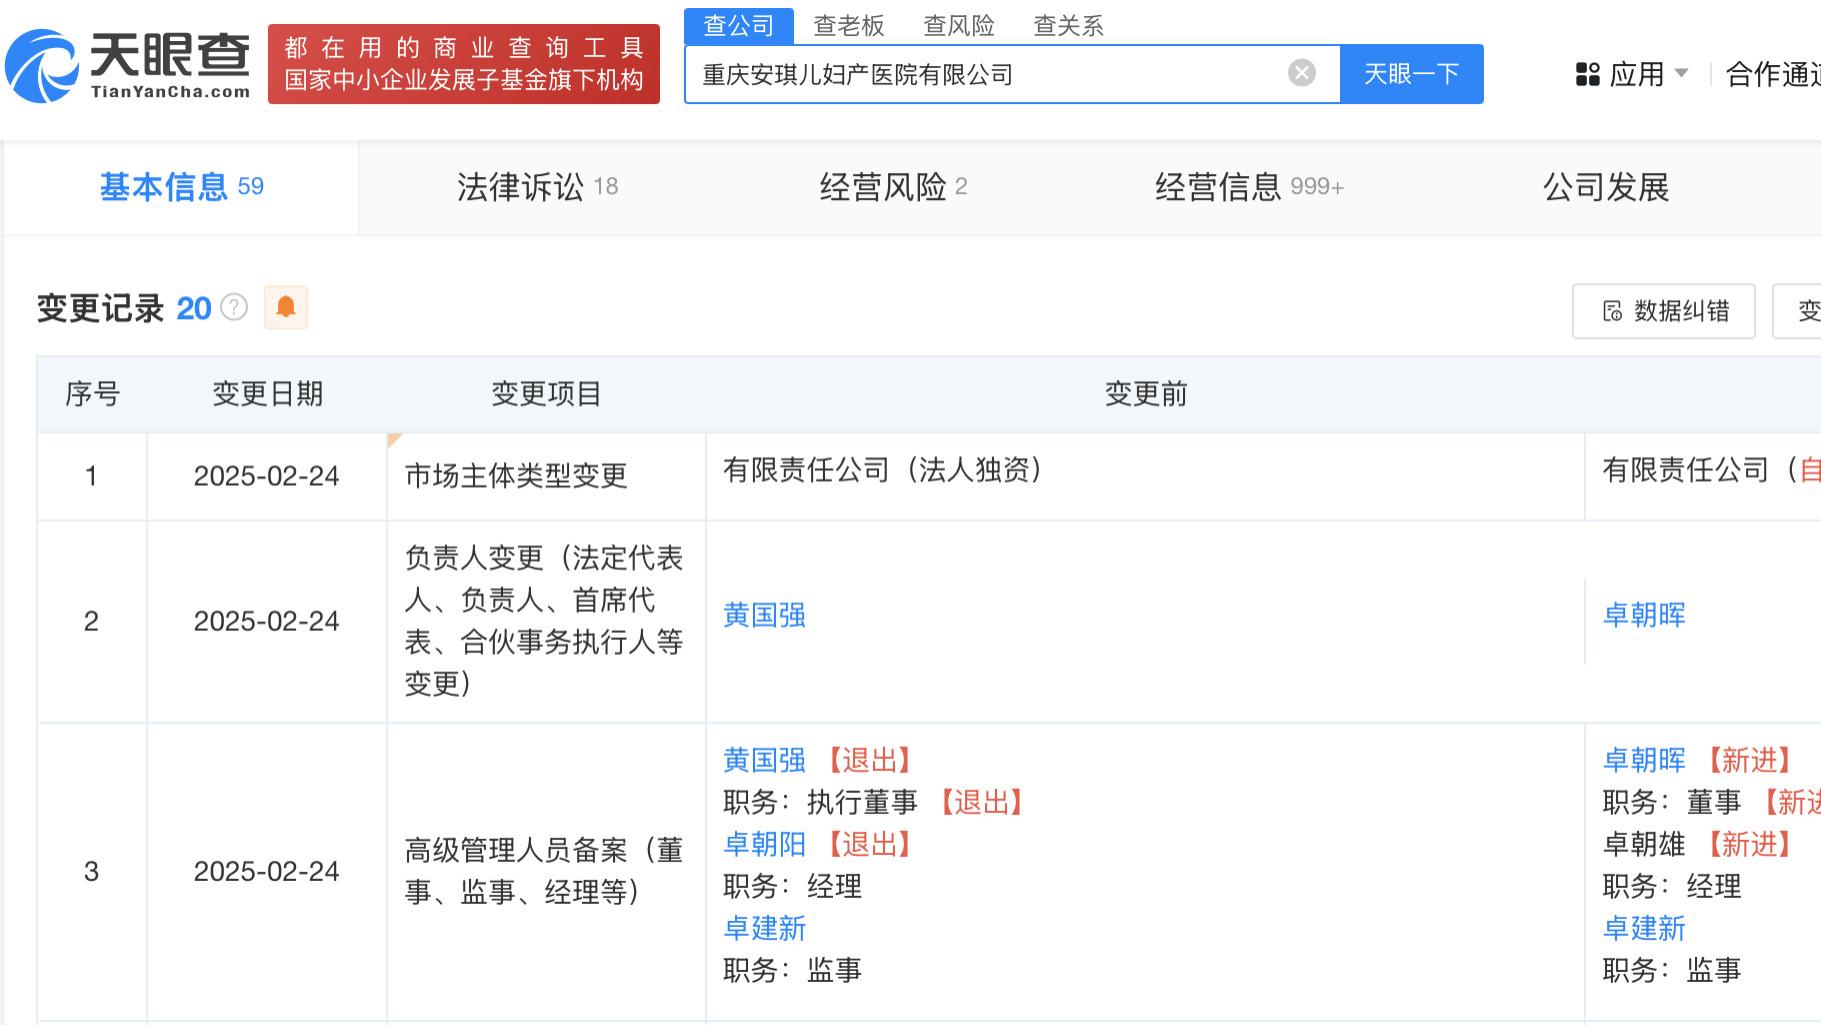Expand the 应用 dropdown arrow
Viewport: 1821px width, 1025px height.
click(x=1681, y=73)
